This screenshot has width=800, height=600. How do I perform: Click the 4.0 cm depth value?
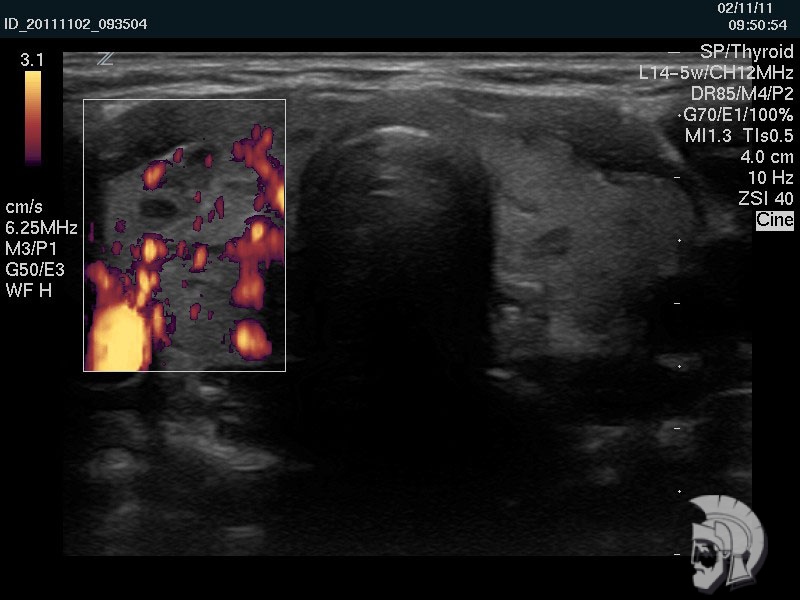[x=766, y=157]
